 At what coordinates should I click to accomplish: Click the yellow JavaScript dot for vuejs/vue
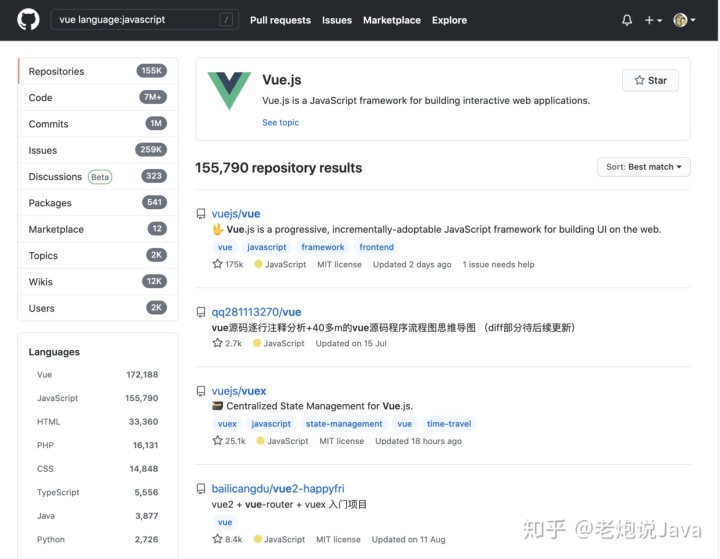[258, 264]
